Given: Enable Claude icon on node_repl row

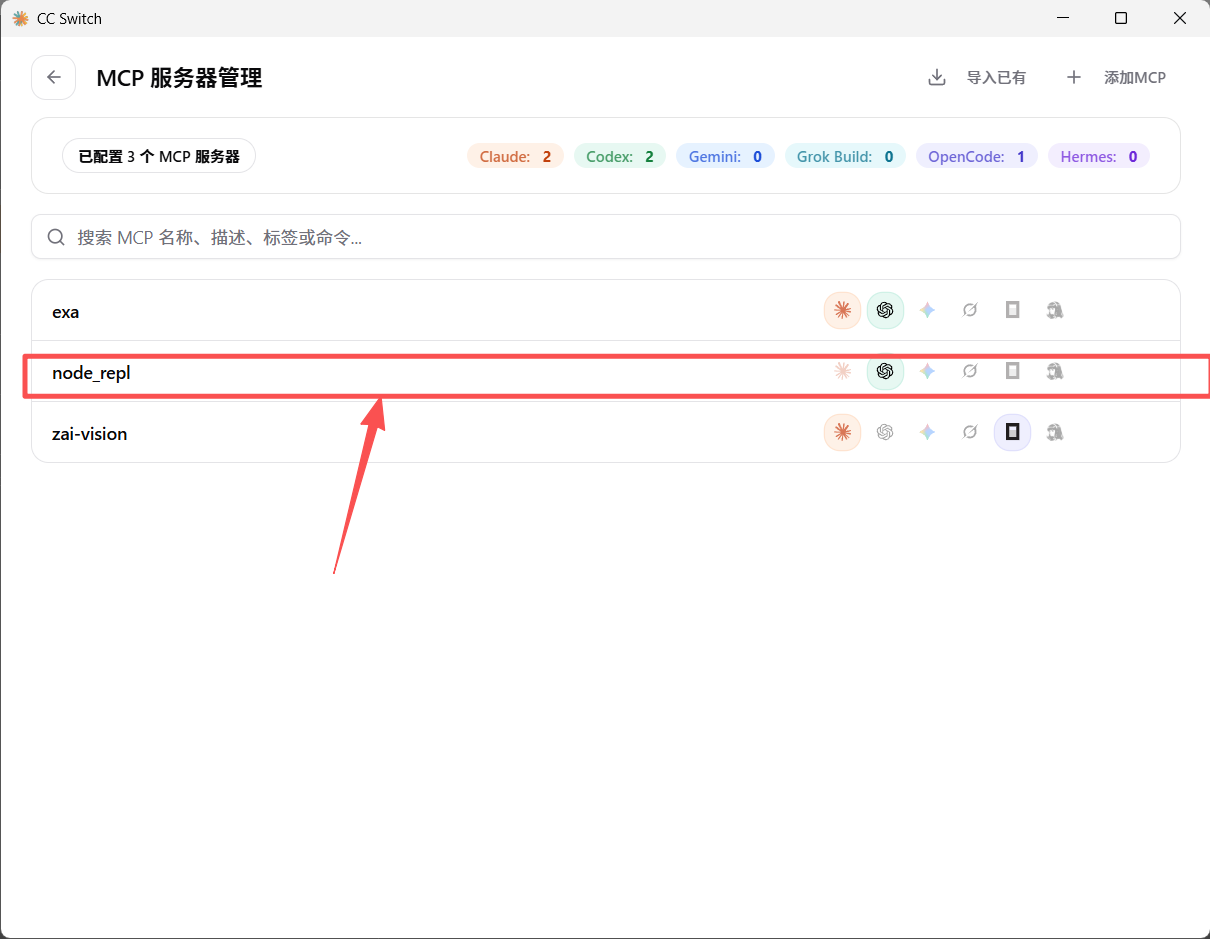Looking at the screenshot, I should click(x=842, y=371).
